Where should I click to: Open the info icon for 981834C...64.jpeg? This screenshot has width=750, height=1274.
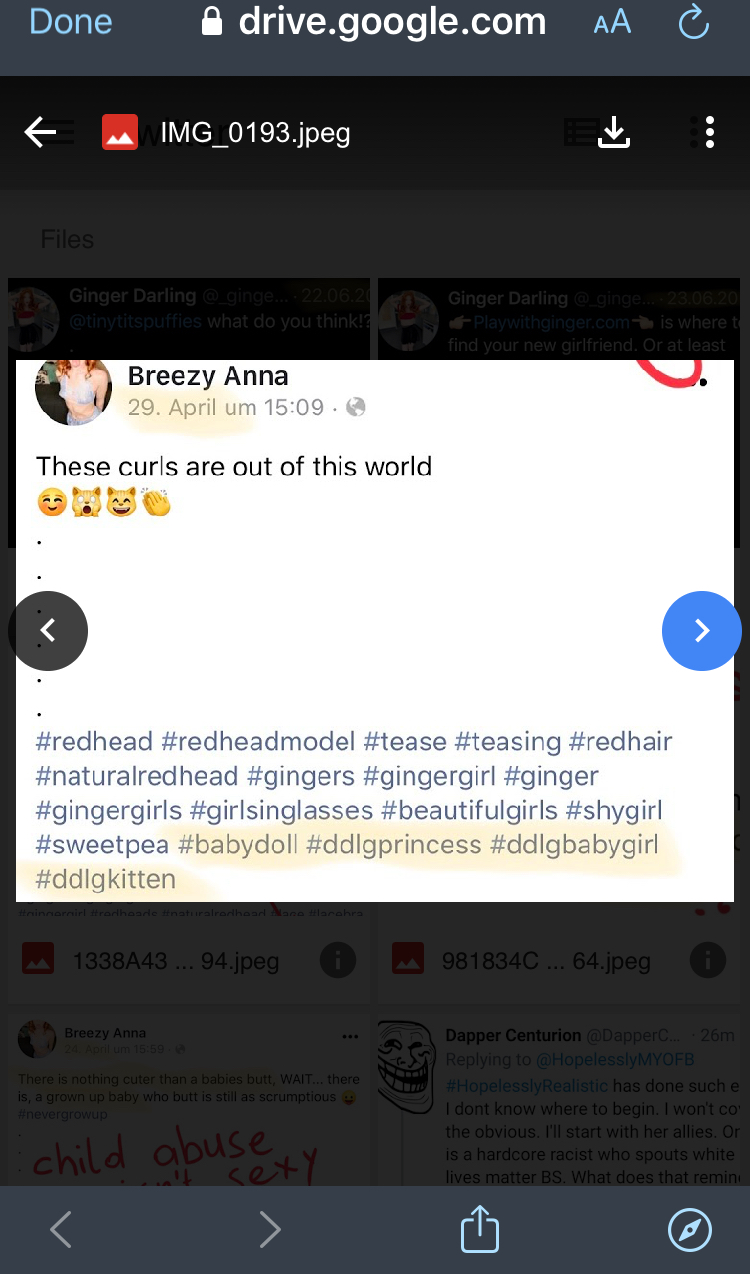pyautogui.click(x=708, y=961)
